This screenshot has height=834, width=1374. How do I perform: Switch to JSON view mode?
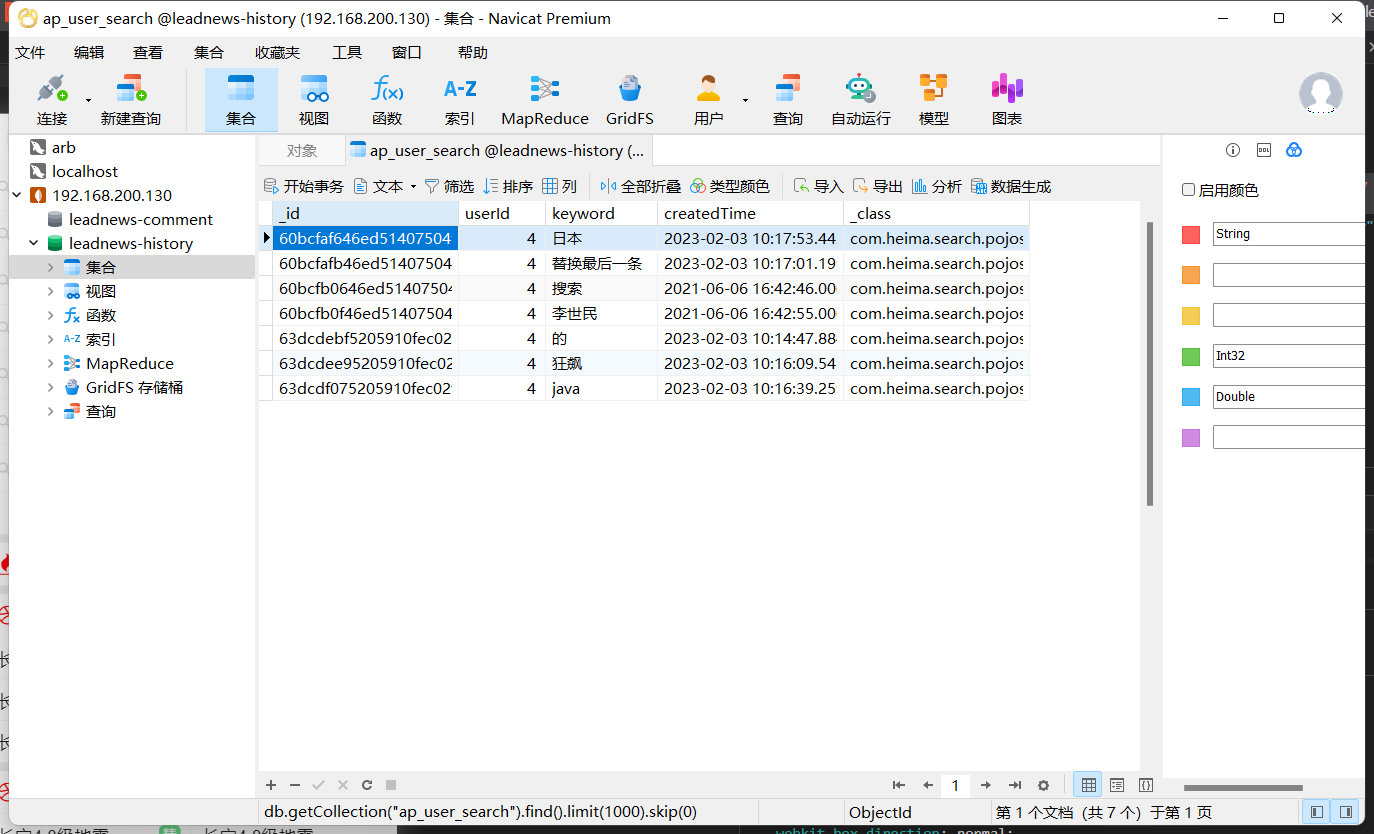1146,786
